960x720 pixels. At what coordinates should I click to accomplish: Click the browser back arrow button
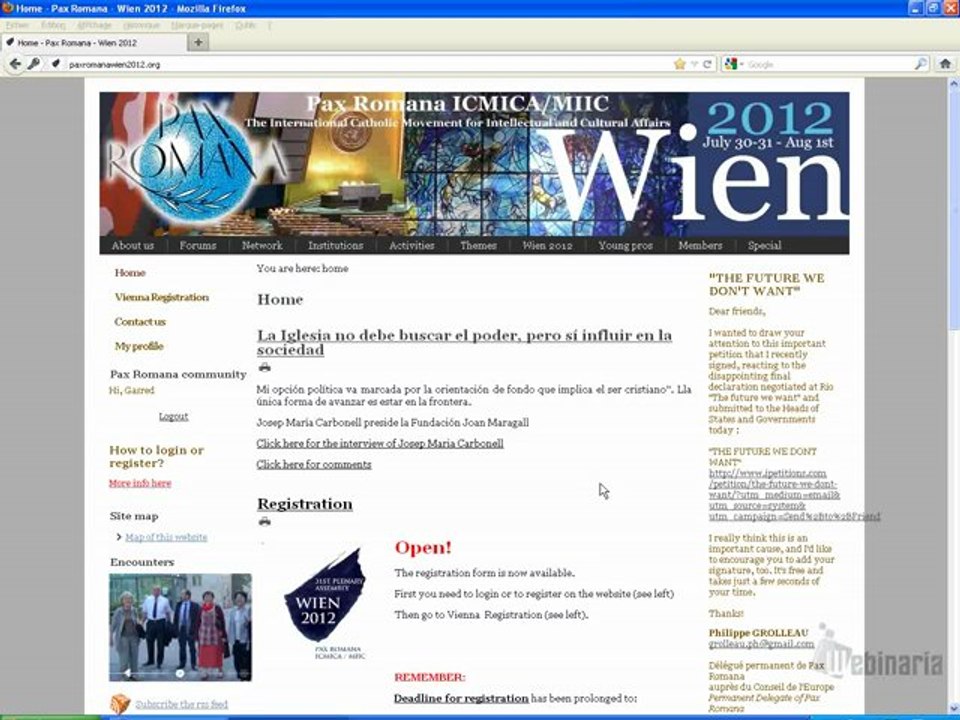pos(15,64)
